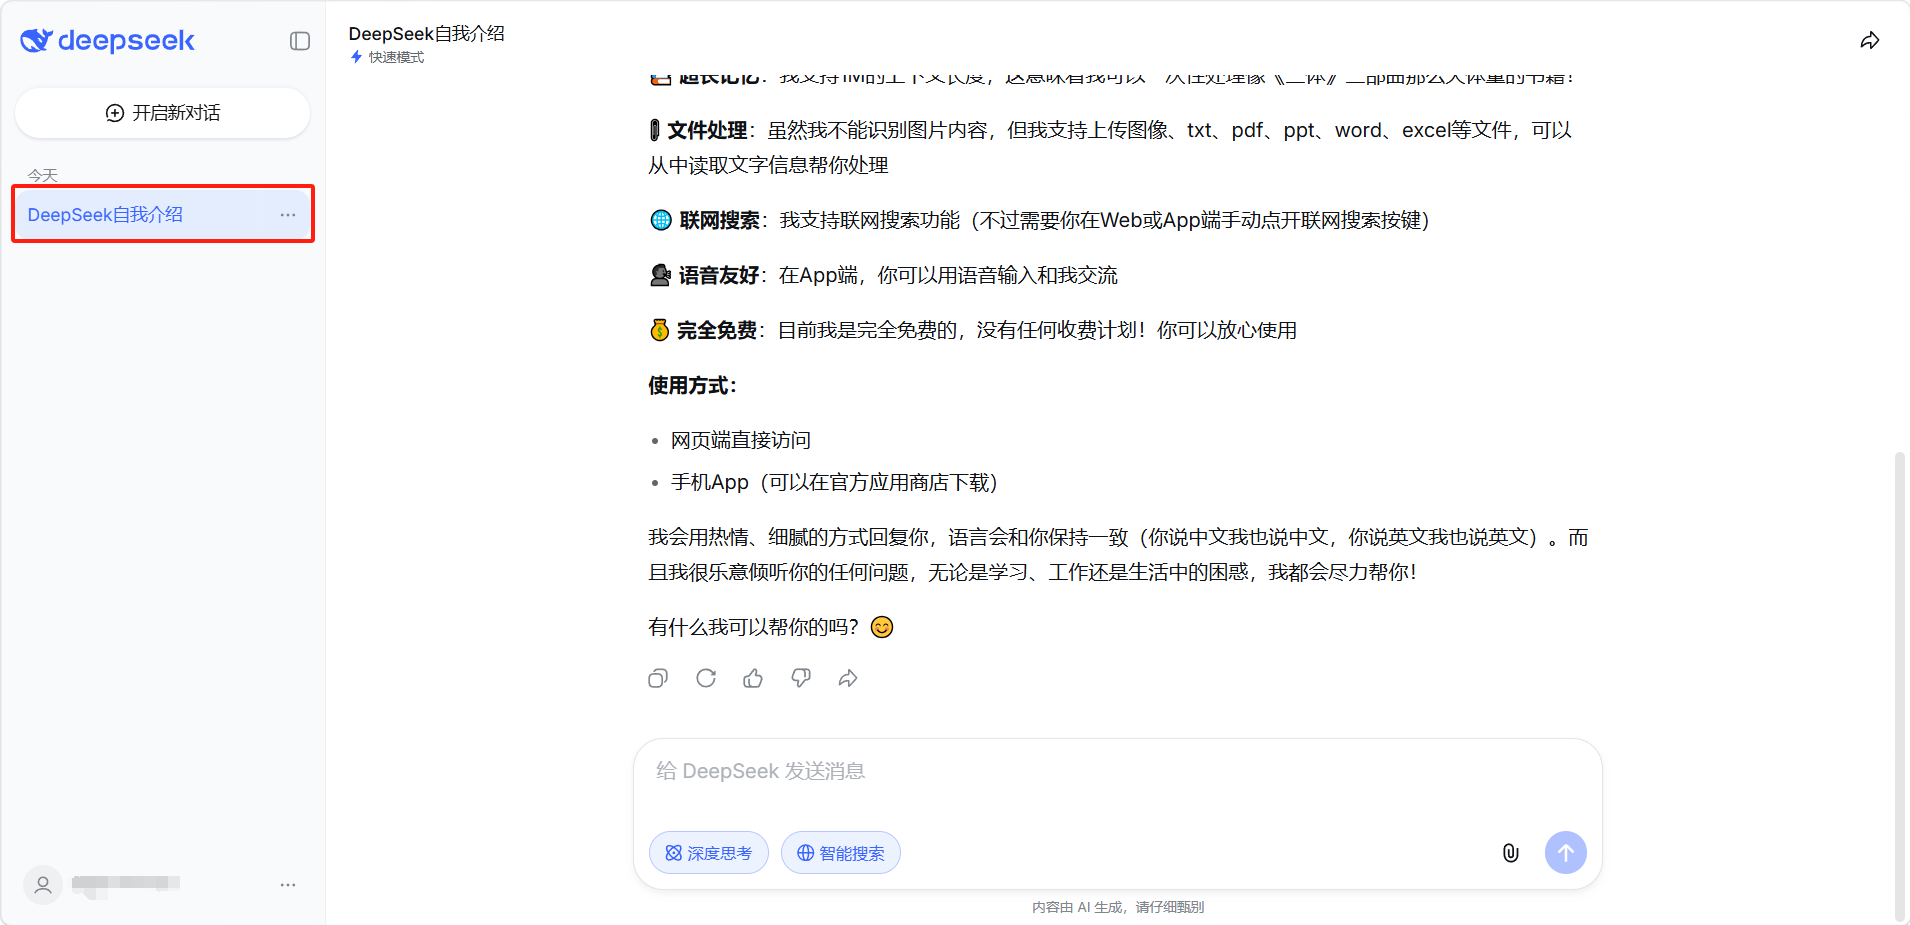Click the deepseek logo

click(108, 41)
